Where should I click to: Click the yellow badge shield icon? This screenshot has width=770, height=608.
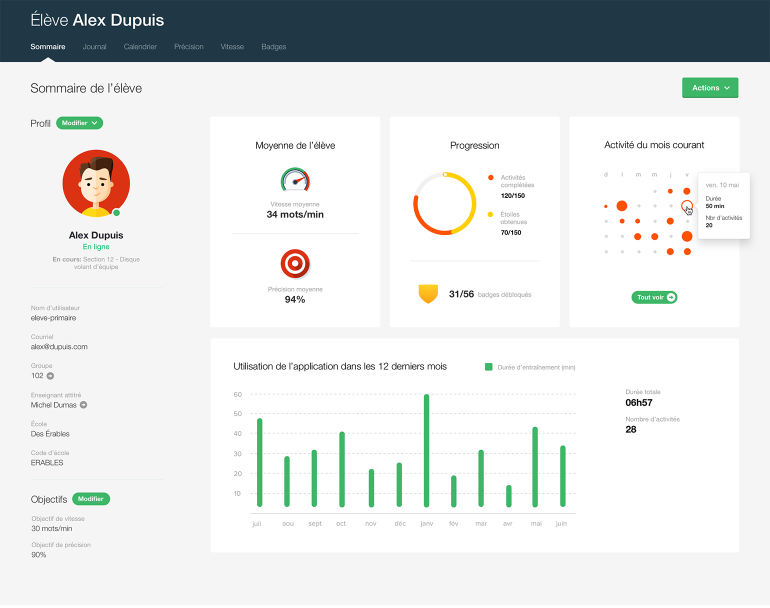pos(428,293)
